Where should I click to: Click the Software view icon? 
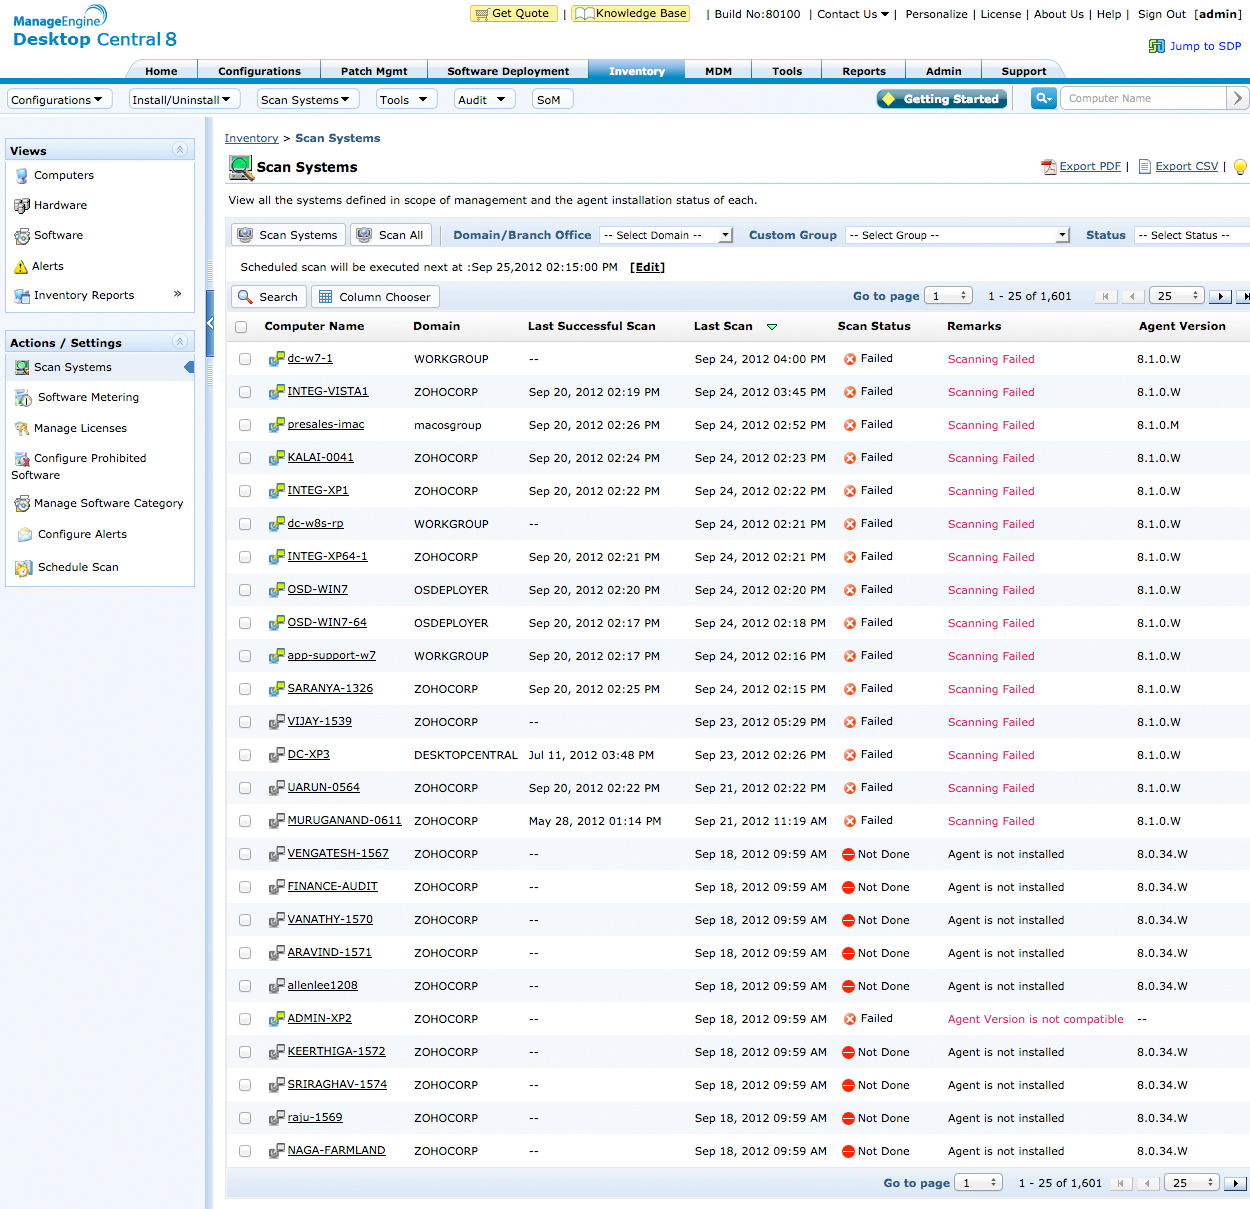[x=22, y=236]
